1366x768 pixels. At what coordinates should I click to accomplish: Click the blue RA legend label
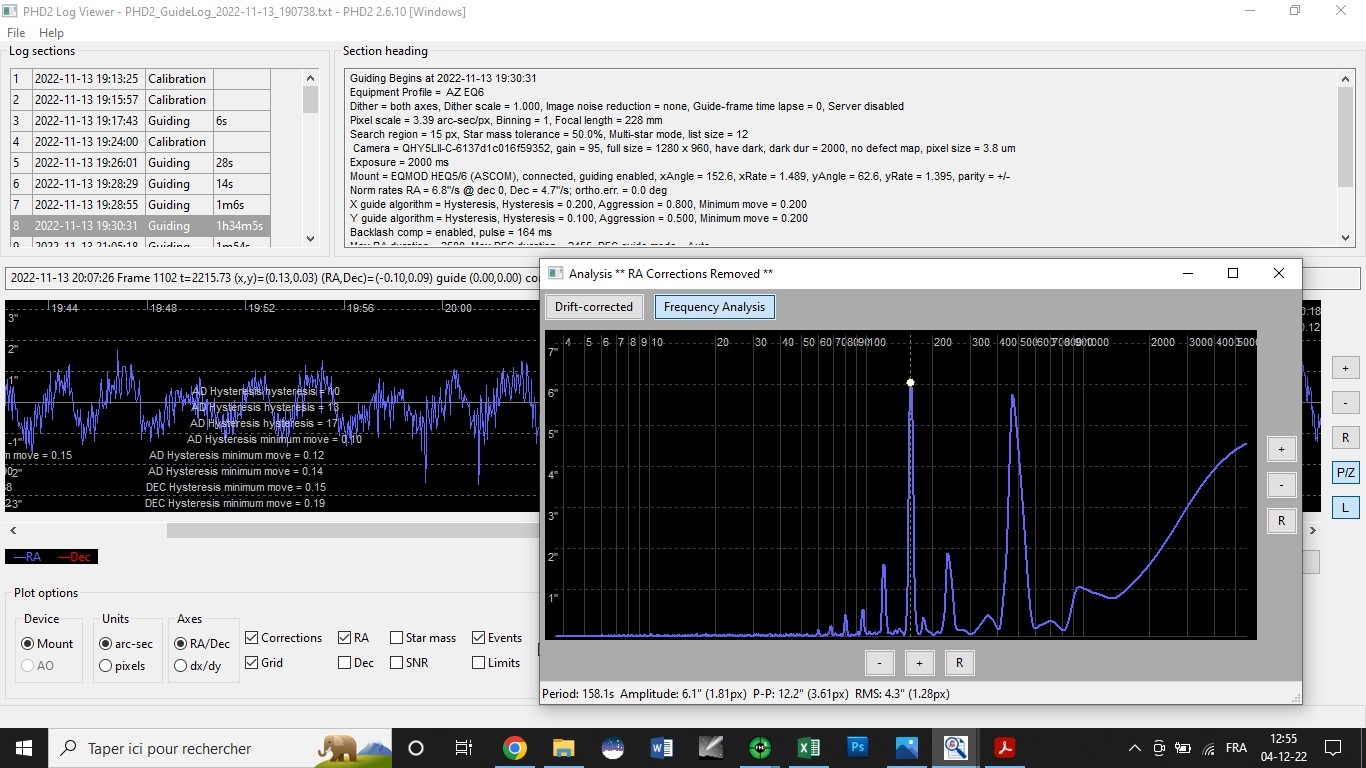(27, 557)
